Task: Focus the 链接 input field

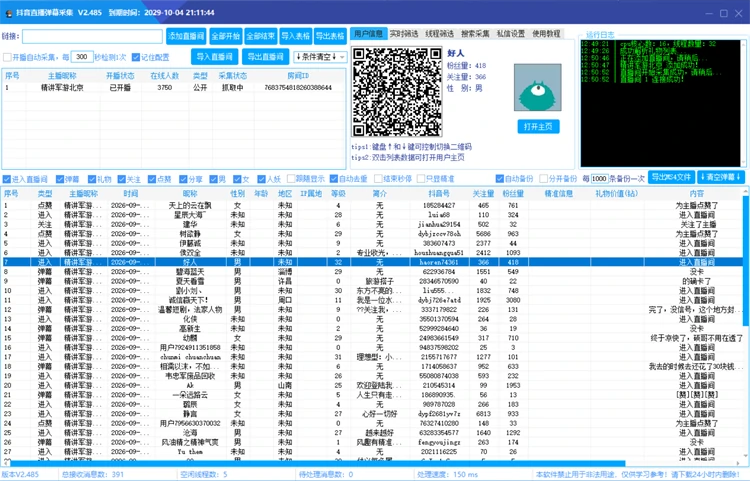Action: [x=92, y=36]
